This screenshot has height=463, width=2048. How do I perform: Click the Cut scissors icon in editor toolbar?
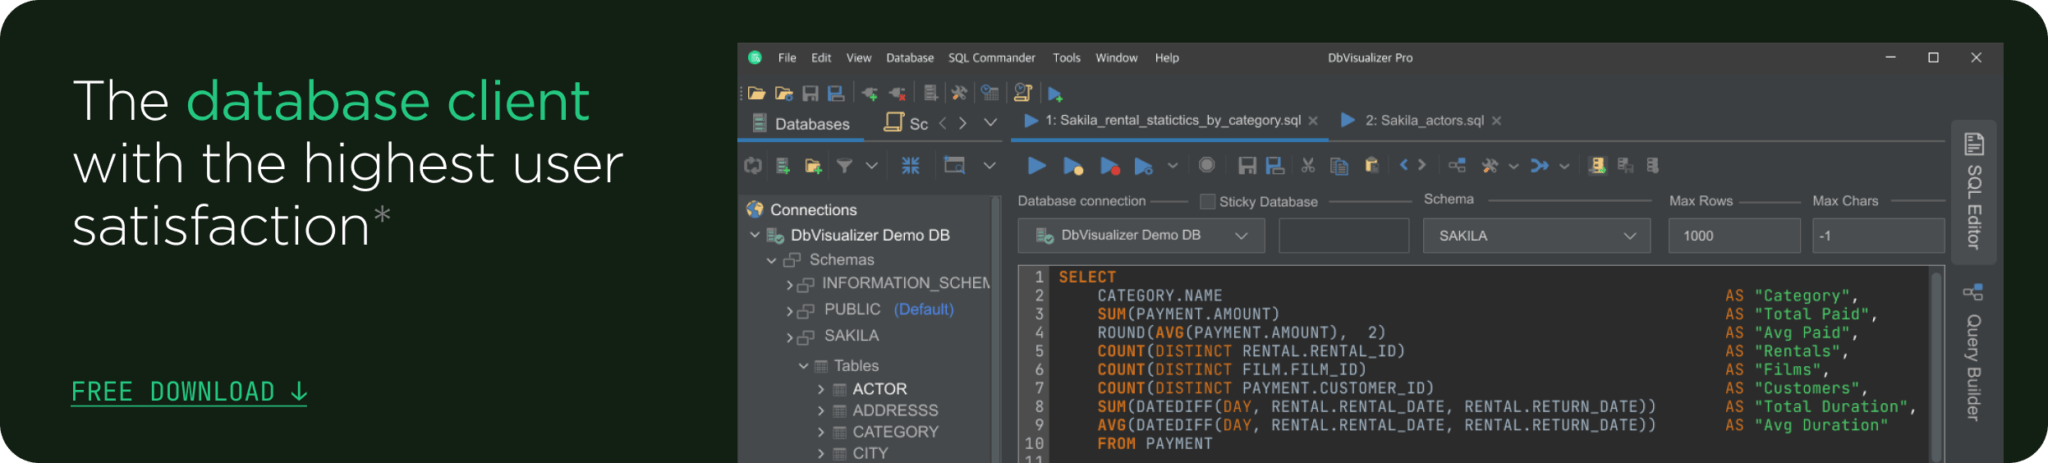(x=1308, y=165)
